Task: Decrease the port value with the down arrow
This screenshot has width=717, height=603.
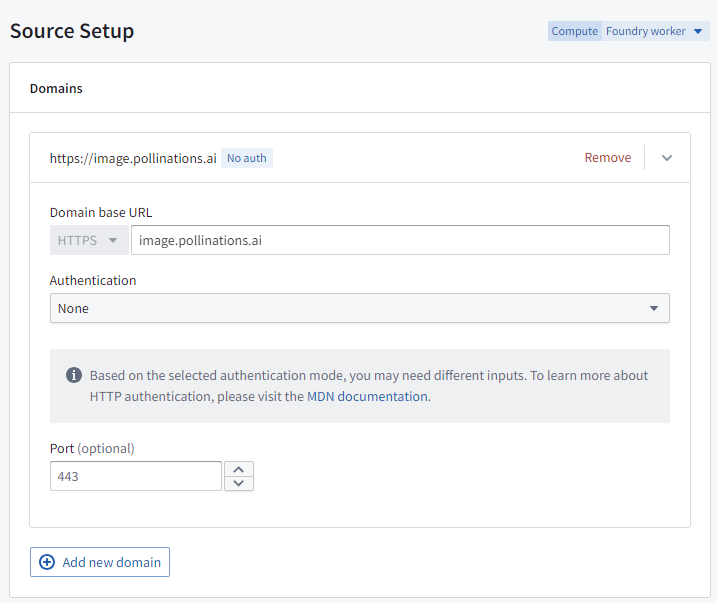Action: (239, 483)
